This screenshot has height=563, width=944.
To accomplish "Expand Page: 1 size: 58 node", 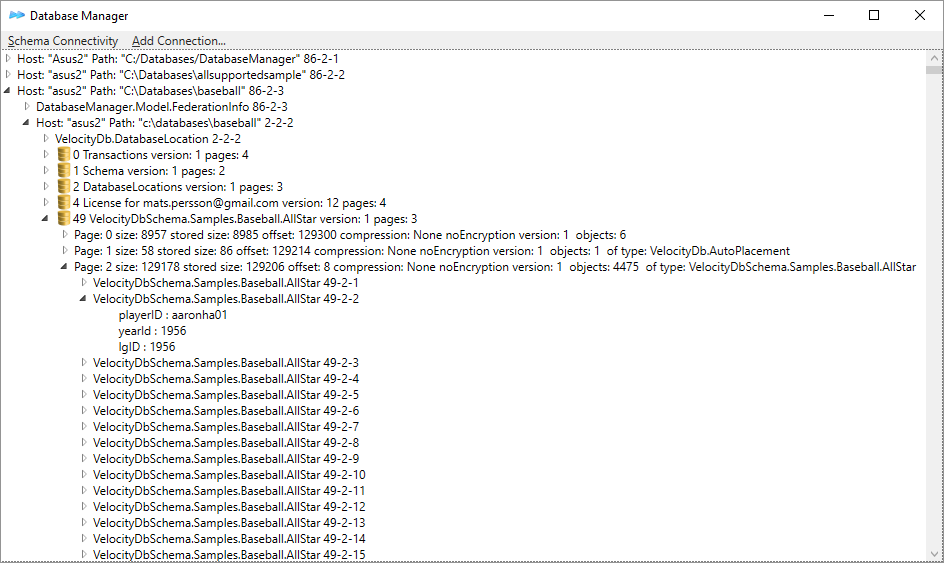I will pyautogui.click(x=65, y=250).
